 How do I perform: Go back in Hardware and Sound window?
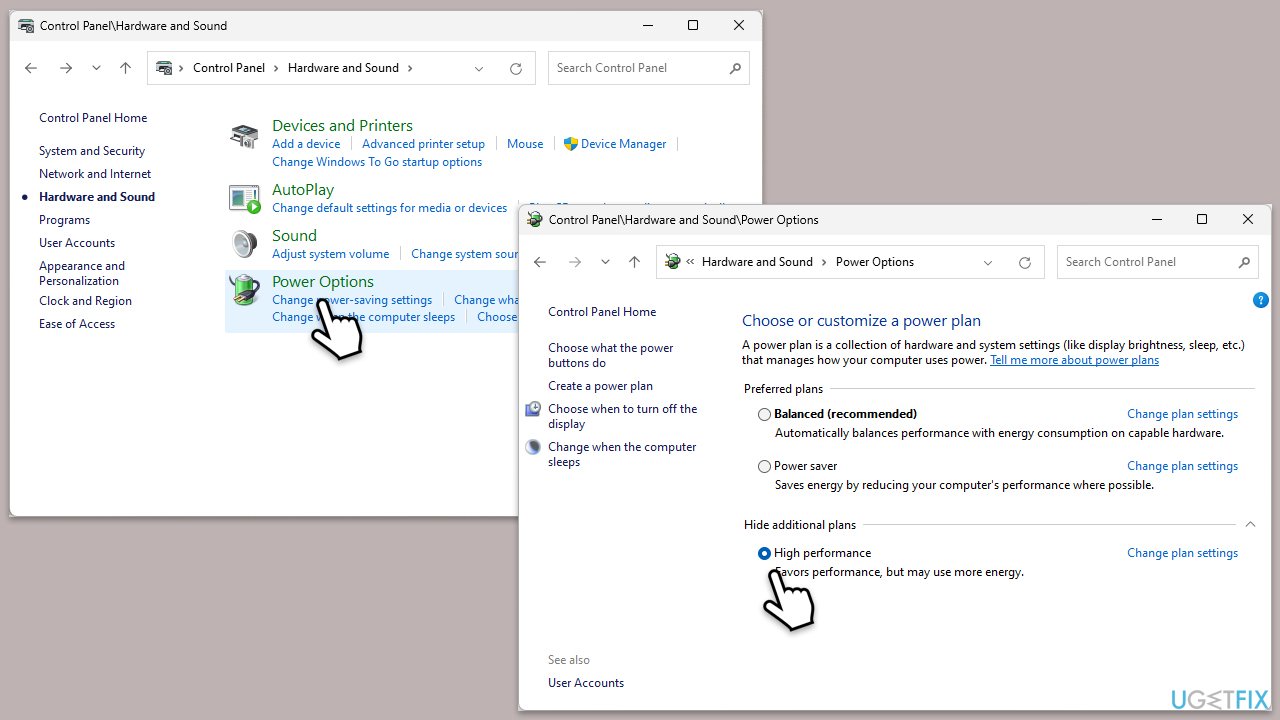(31, 68)
